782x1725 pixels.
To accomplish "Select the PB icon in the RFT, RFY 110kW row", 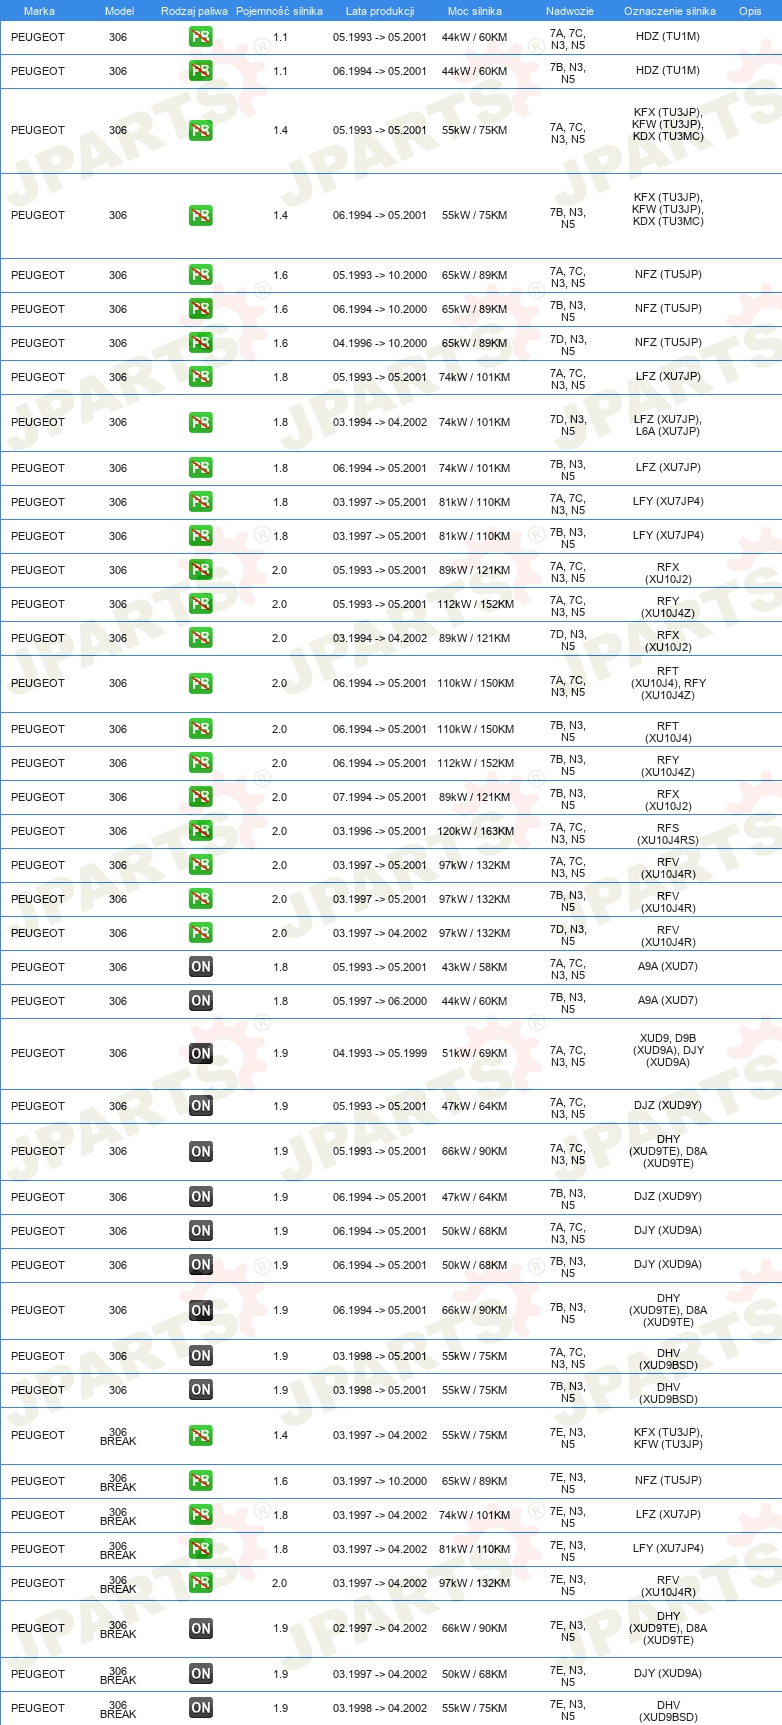I will tap(201, 683).
